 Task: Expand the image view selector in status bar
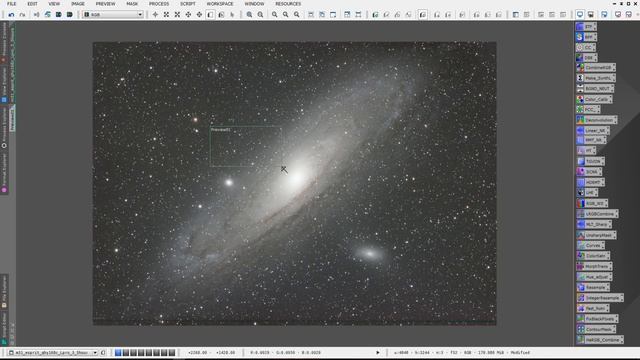tap(95, 352)
